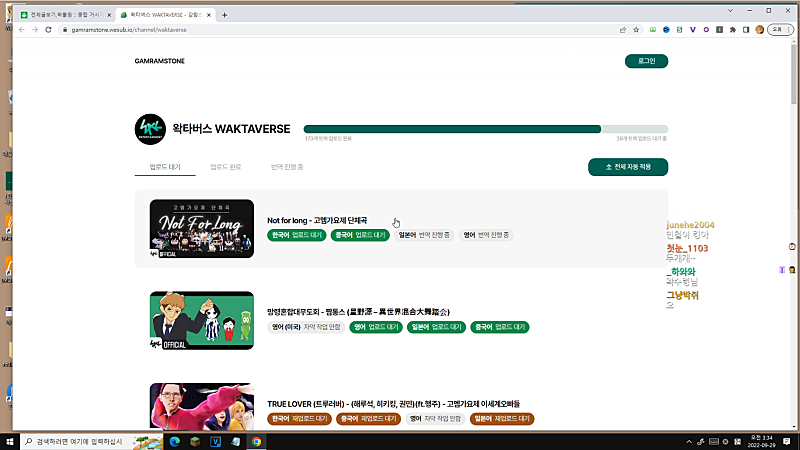Click the Windows taskbar search box

point(92,441)
